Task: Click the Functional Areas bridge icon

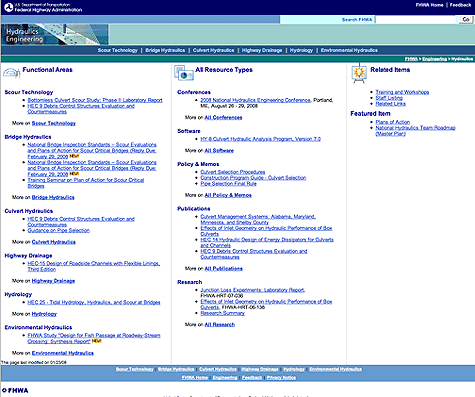Action: pyautogui.click(x=12, y=72)
